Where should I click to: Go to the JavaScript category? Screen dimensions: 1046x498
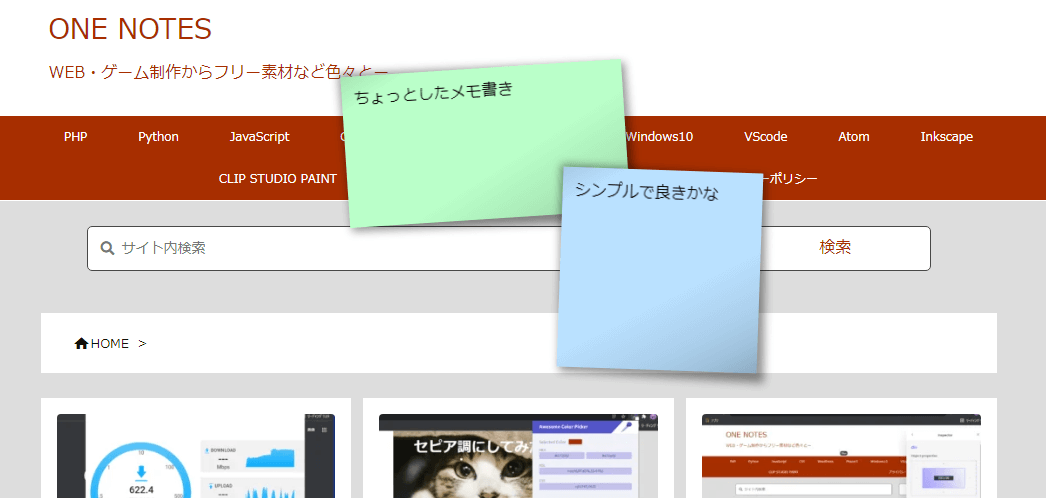point(259,137)
